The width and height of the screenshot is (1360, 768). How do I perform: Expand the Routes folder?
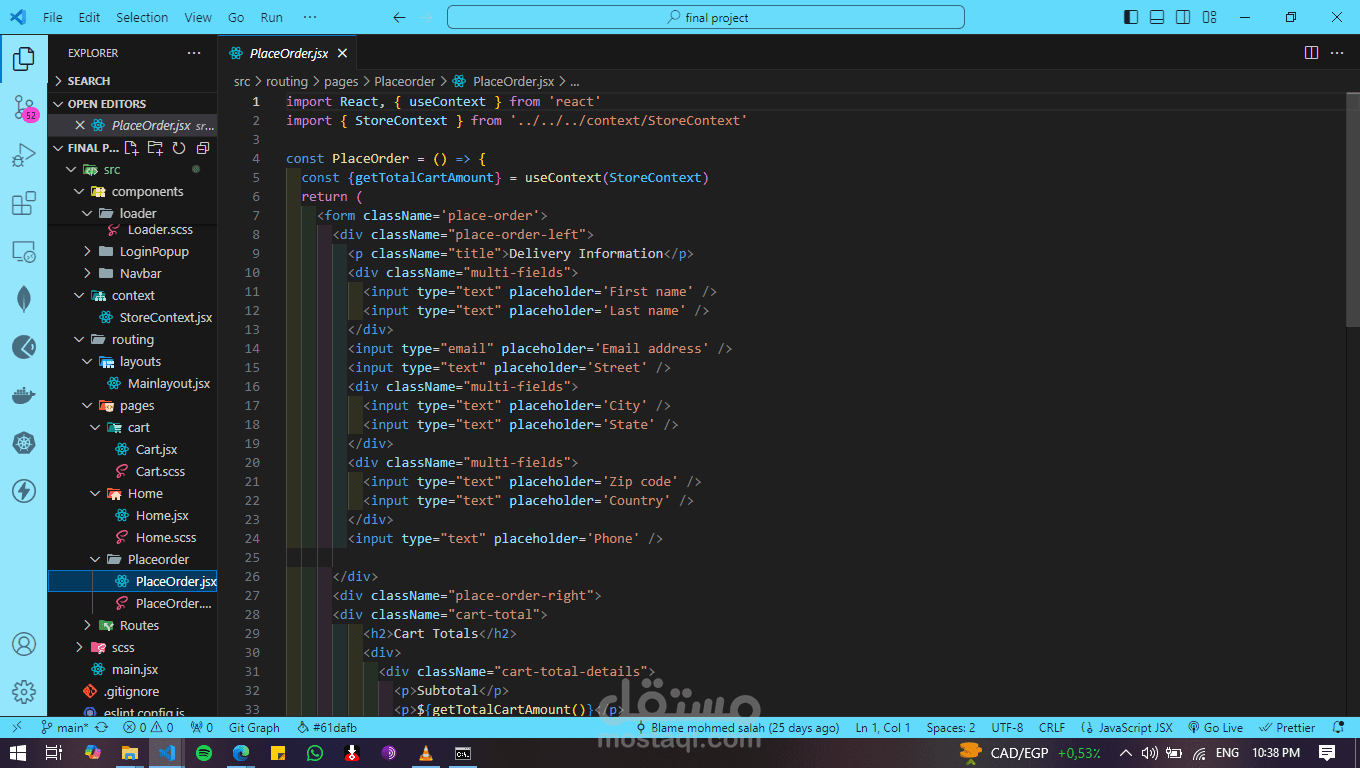[x=132, y=626]
